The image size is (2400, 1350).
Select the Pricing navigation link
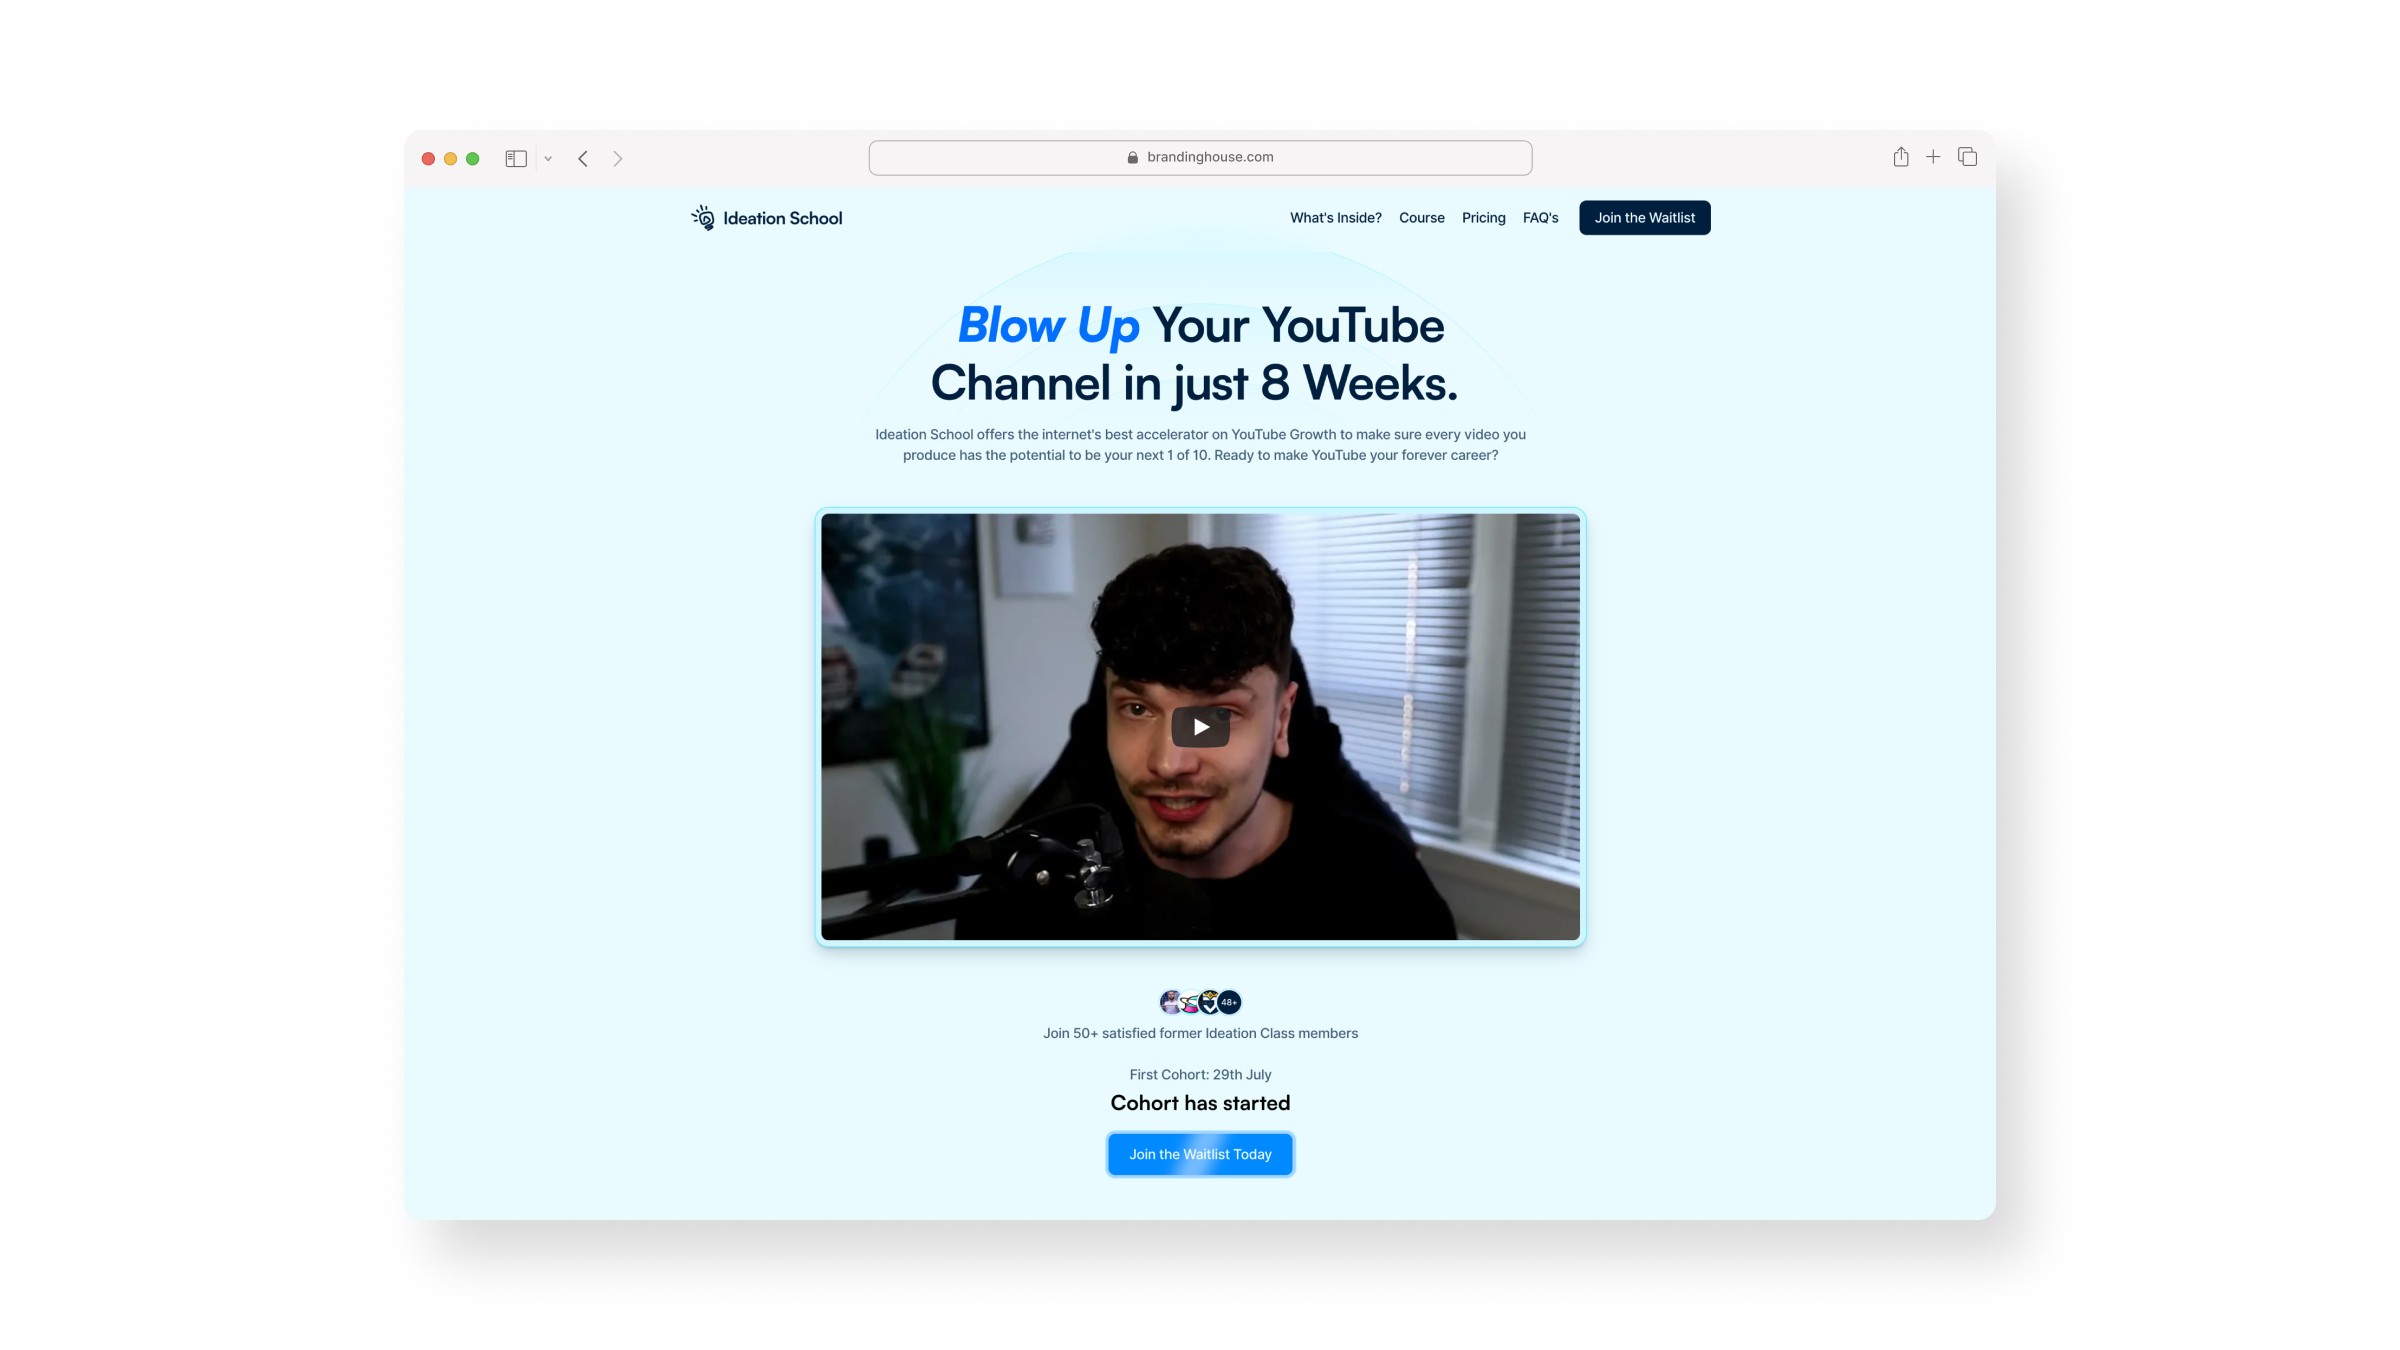coord(1482,216)
